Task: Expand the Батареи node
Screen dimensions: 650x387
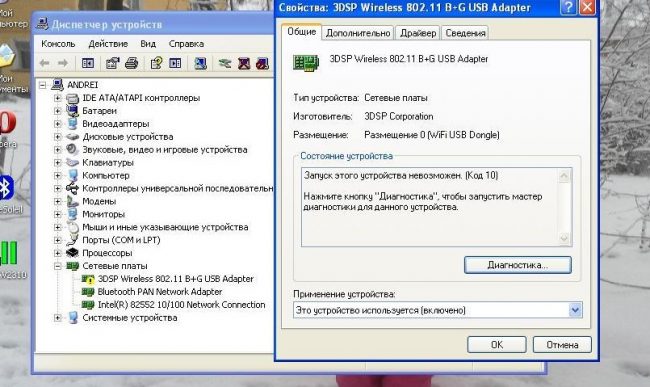Action: [58, 111]
